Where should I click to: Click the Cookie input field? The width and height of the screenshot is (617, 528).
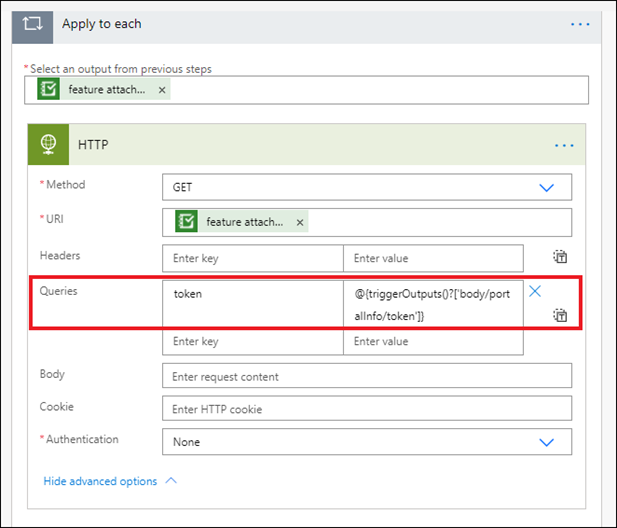tap(367, 408)
